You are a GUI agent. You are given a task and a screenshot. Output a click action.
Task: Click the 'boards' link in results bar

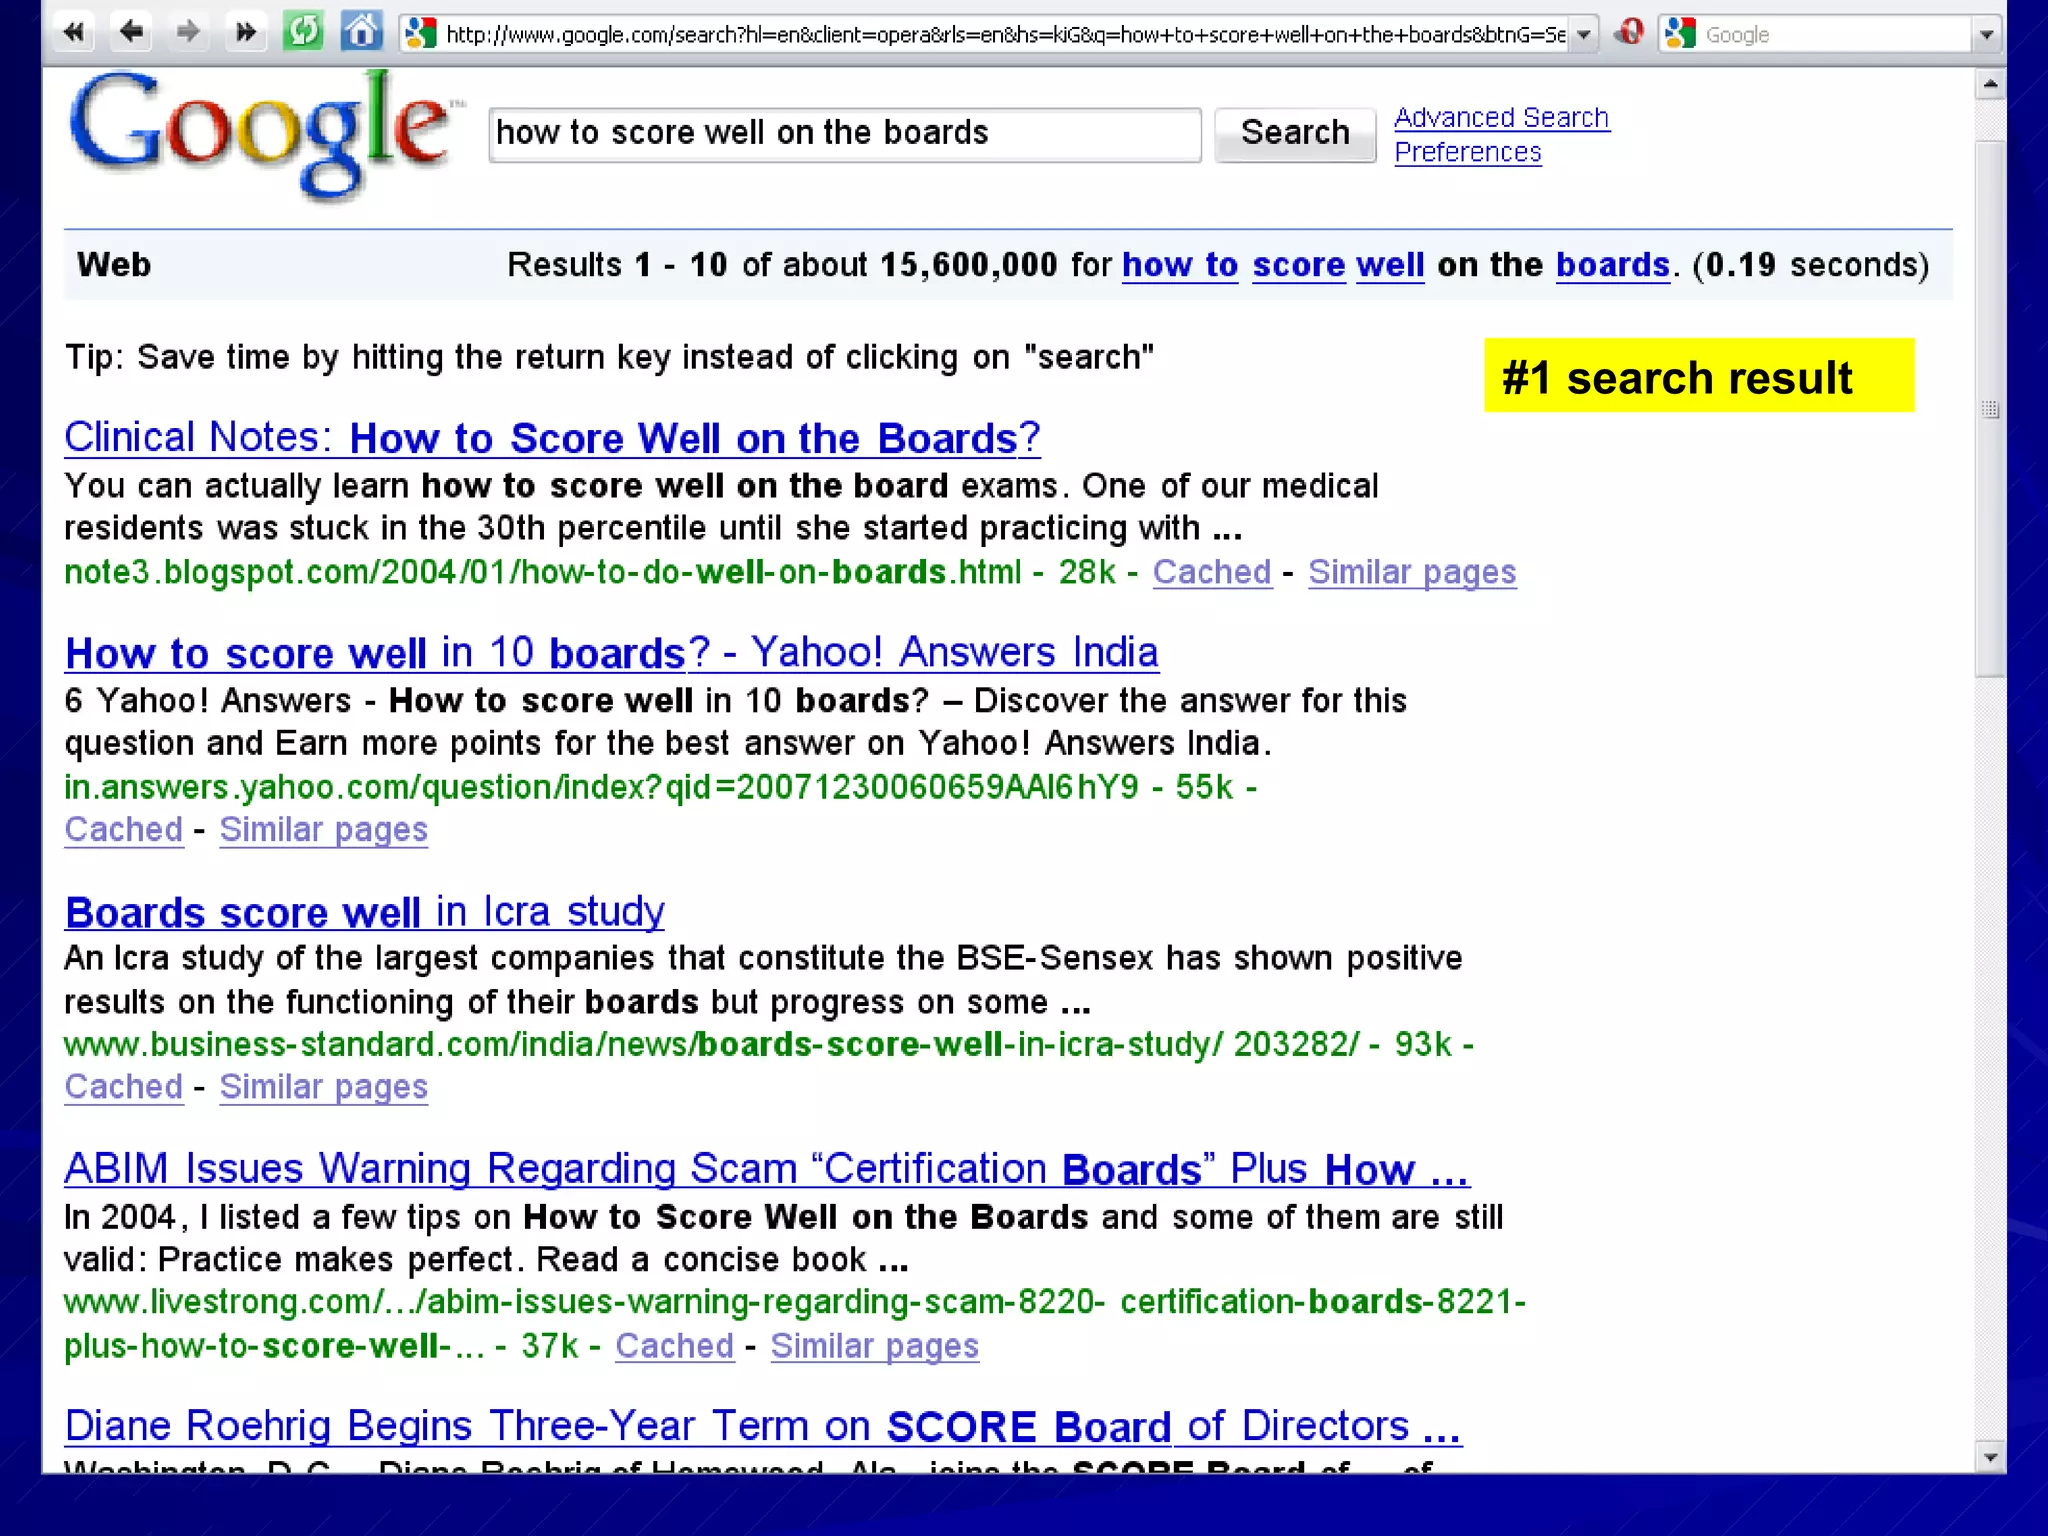(x=1613, y=265)
